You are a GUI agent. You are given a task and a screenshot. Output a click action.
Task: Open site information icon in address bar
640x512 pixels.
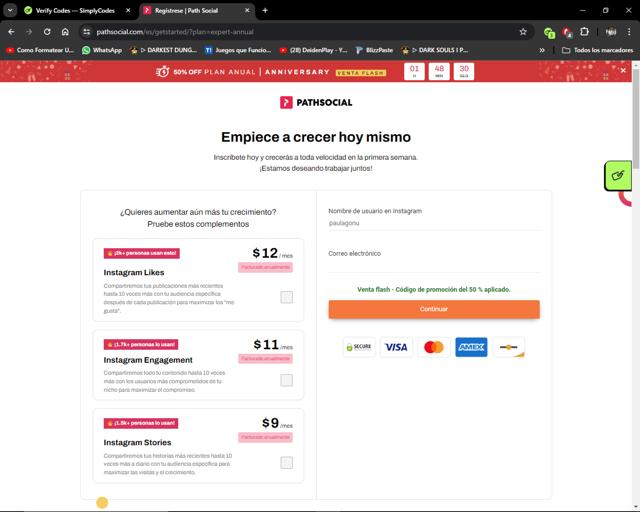[x=87, y=32]
